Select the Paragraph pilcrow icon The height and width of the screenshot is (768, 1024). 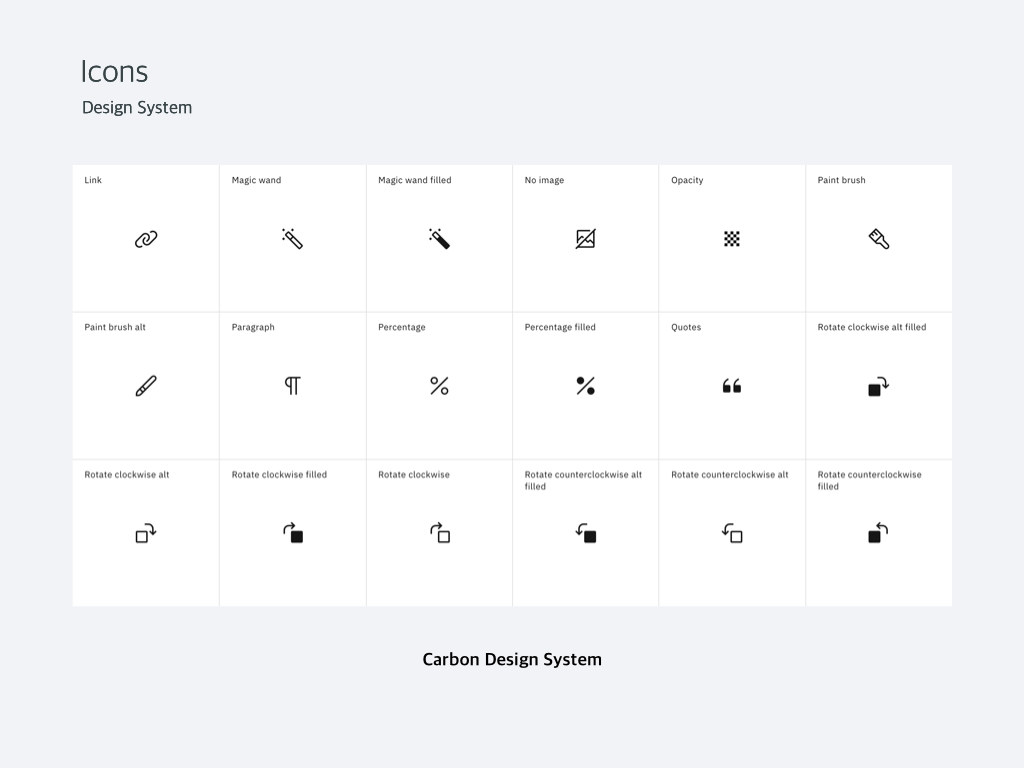(293, 386)
